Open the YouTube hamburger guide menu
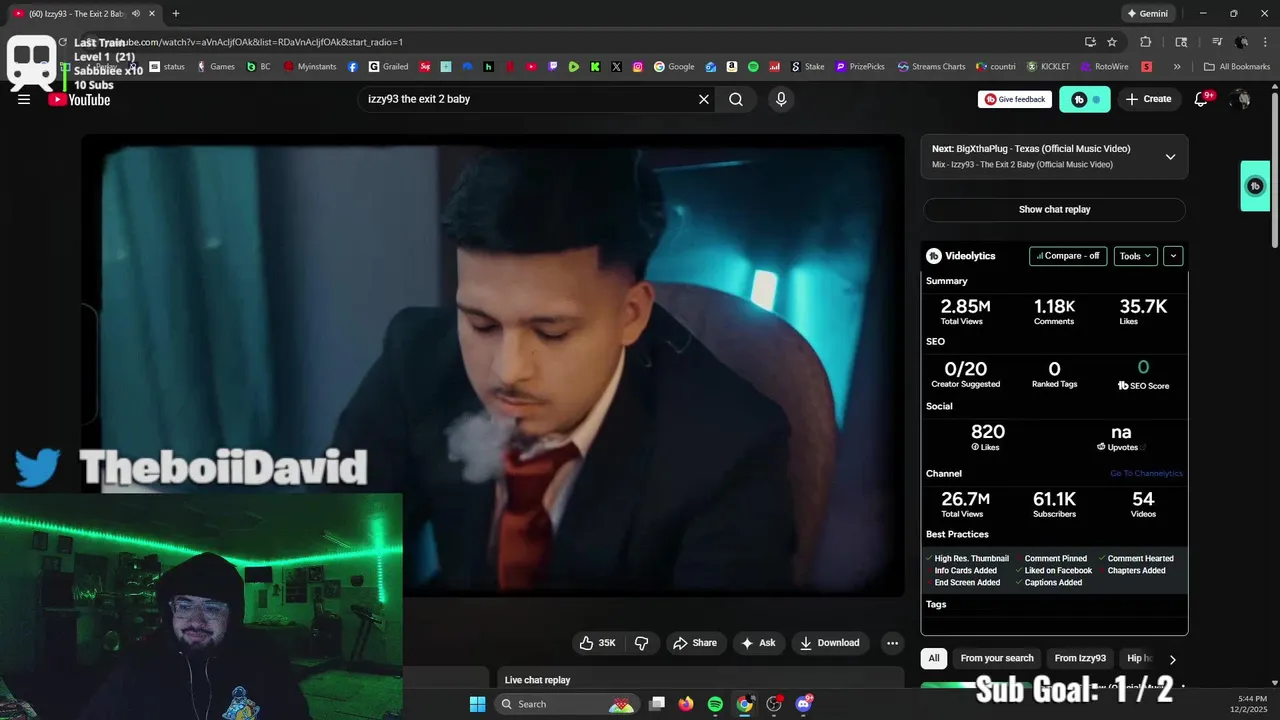1280x720 pixels. pos(24,99)
